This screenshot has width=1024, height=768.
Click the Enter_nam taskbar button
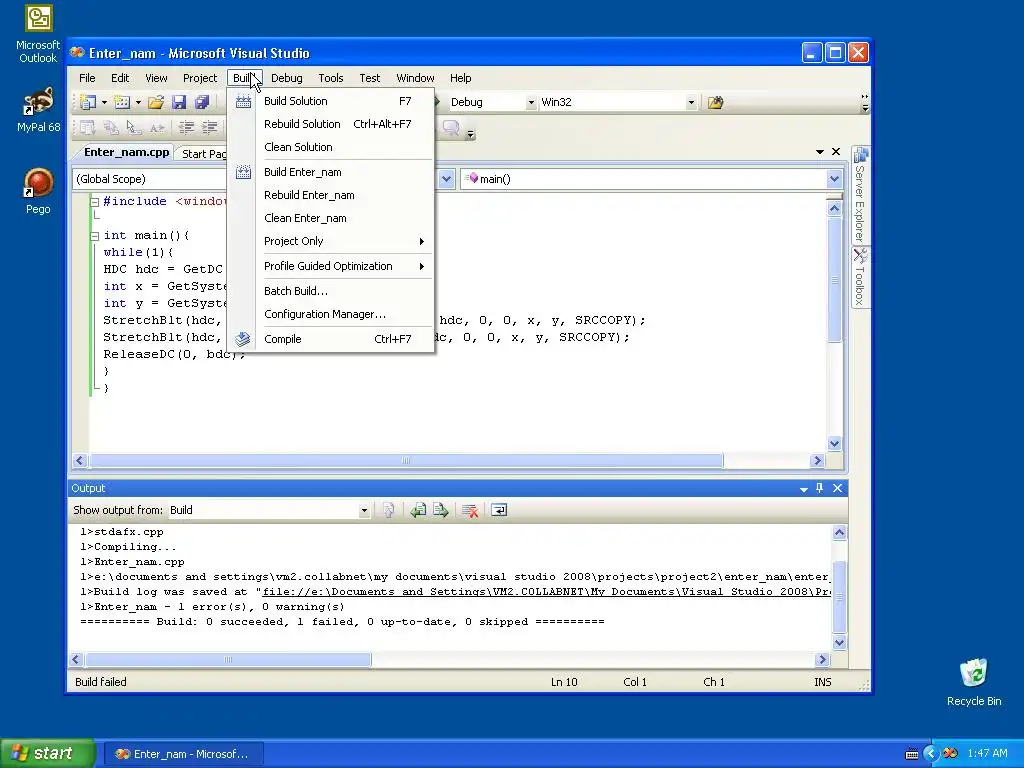tap(182, 754)
